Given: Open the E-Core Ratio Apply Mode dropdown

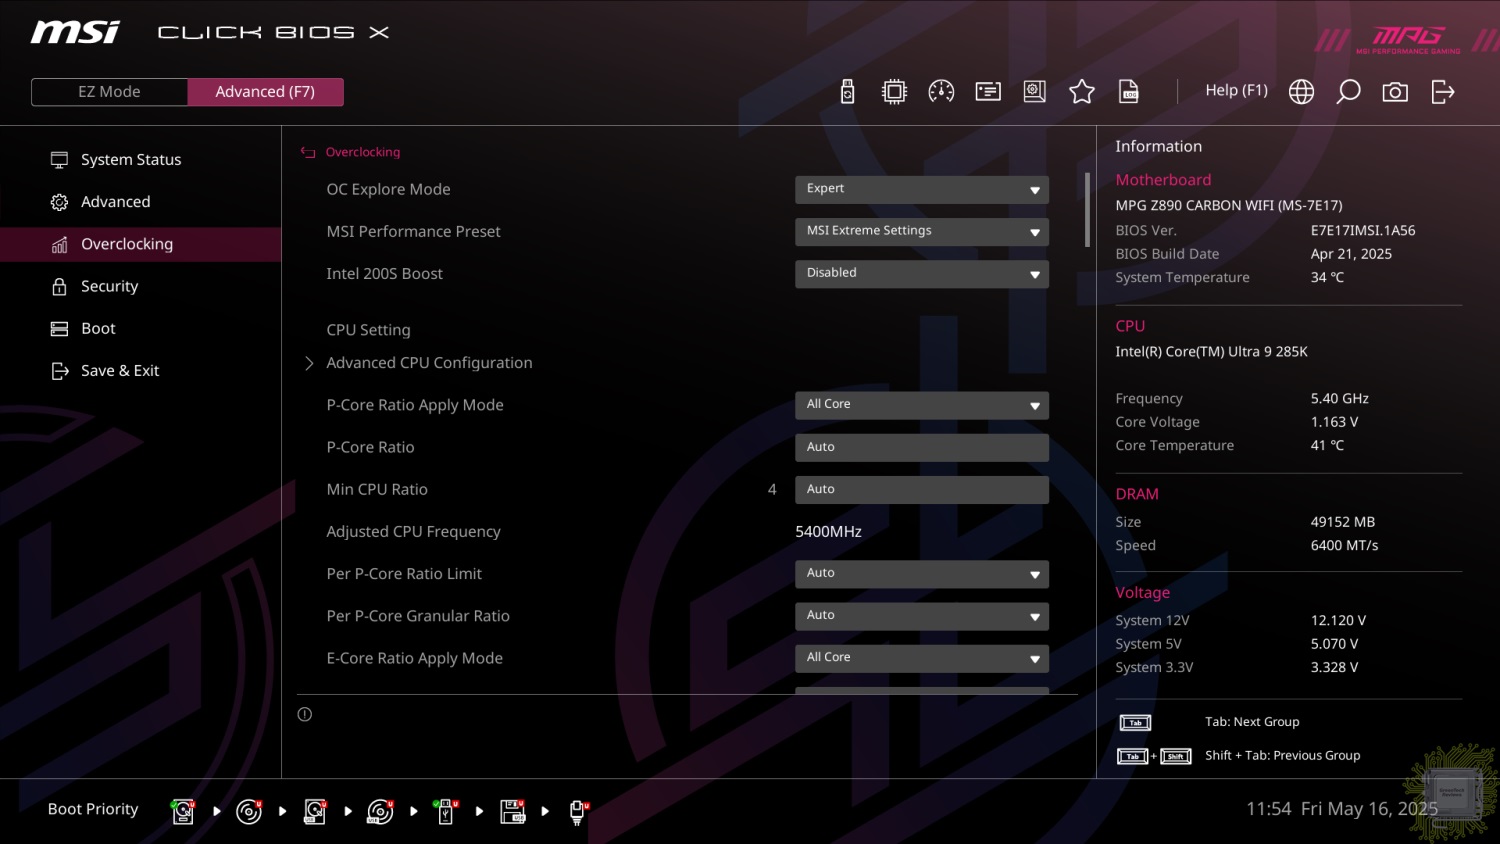Looking at the screenshot, I should 922,658.
